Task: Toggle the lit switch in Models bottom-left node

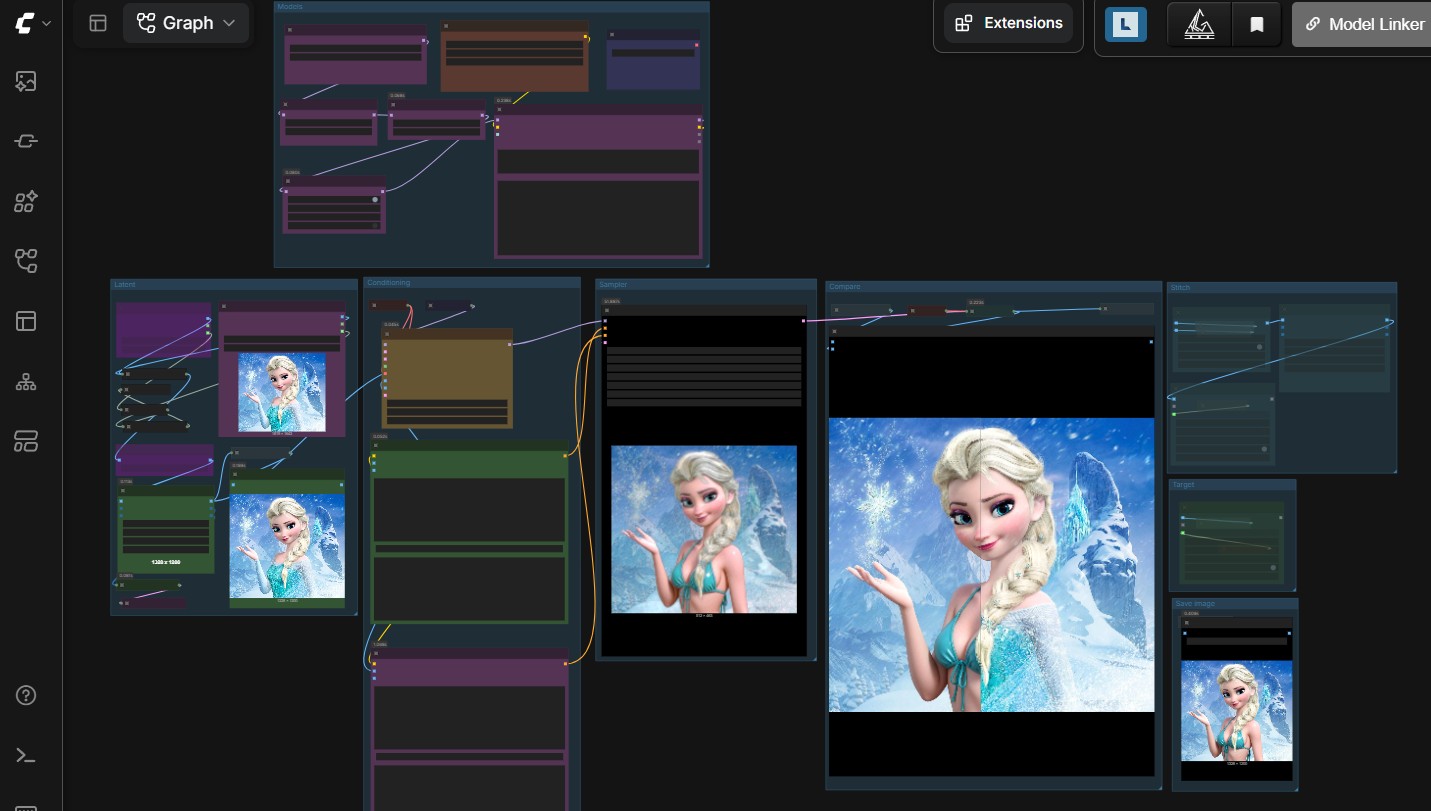Action: (375, 199)
